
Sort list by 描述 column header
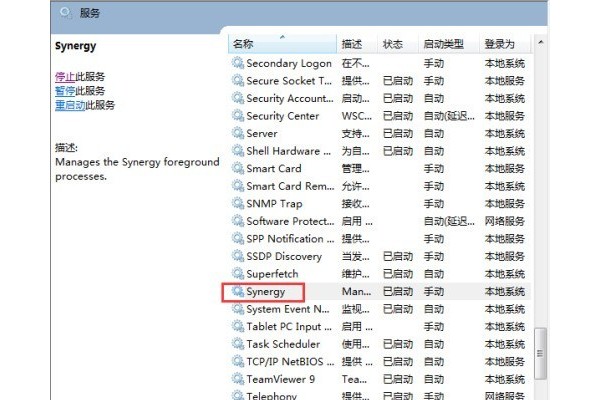pos(357,44)
